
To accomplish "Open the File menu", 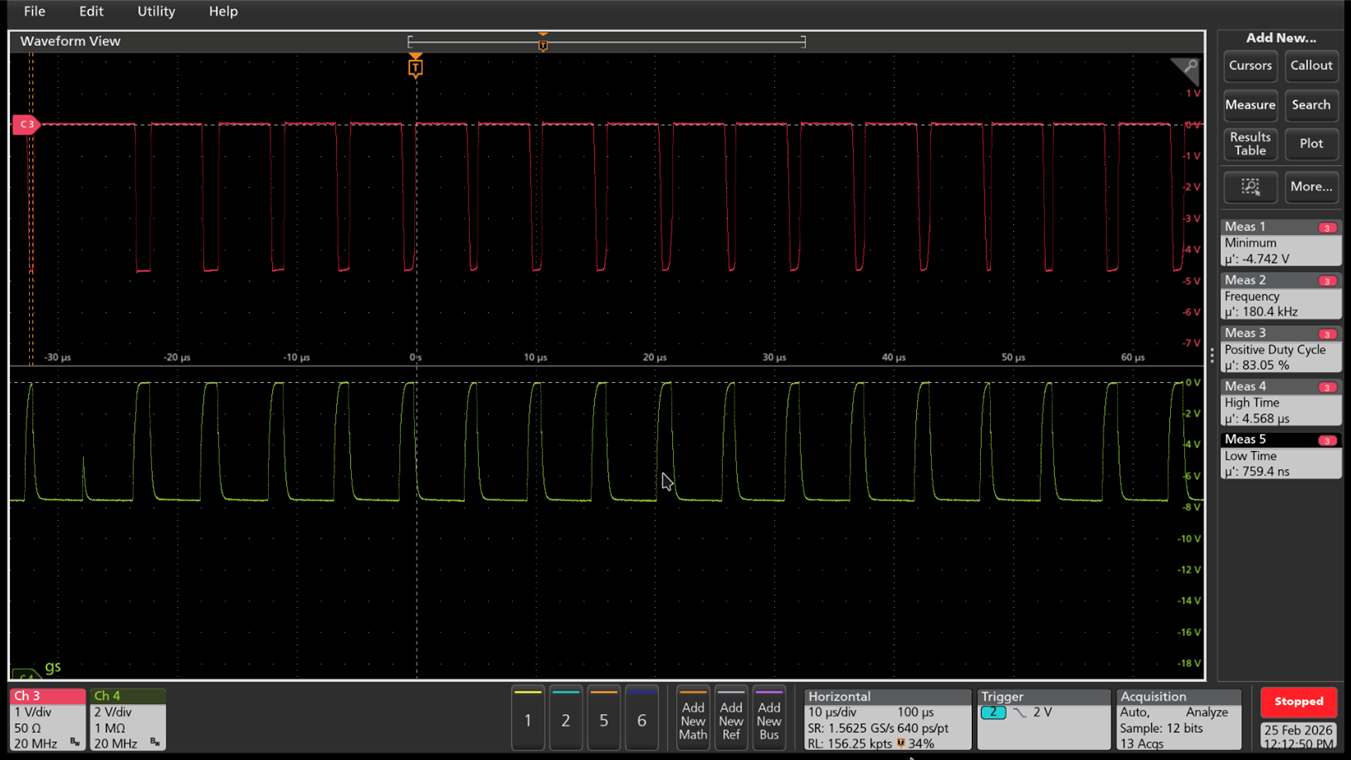I will 34,11.
